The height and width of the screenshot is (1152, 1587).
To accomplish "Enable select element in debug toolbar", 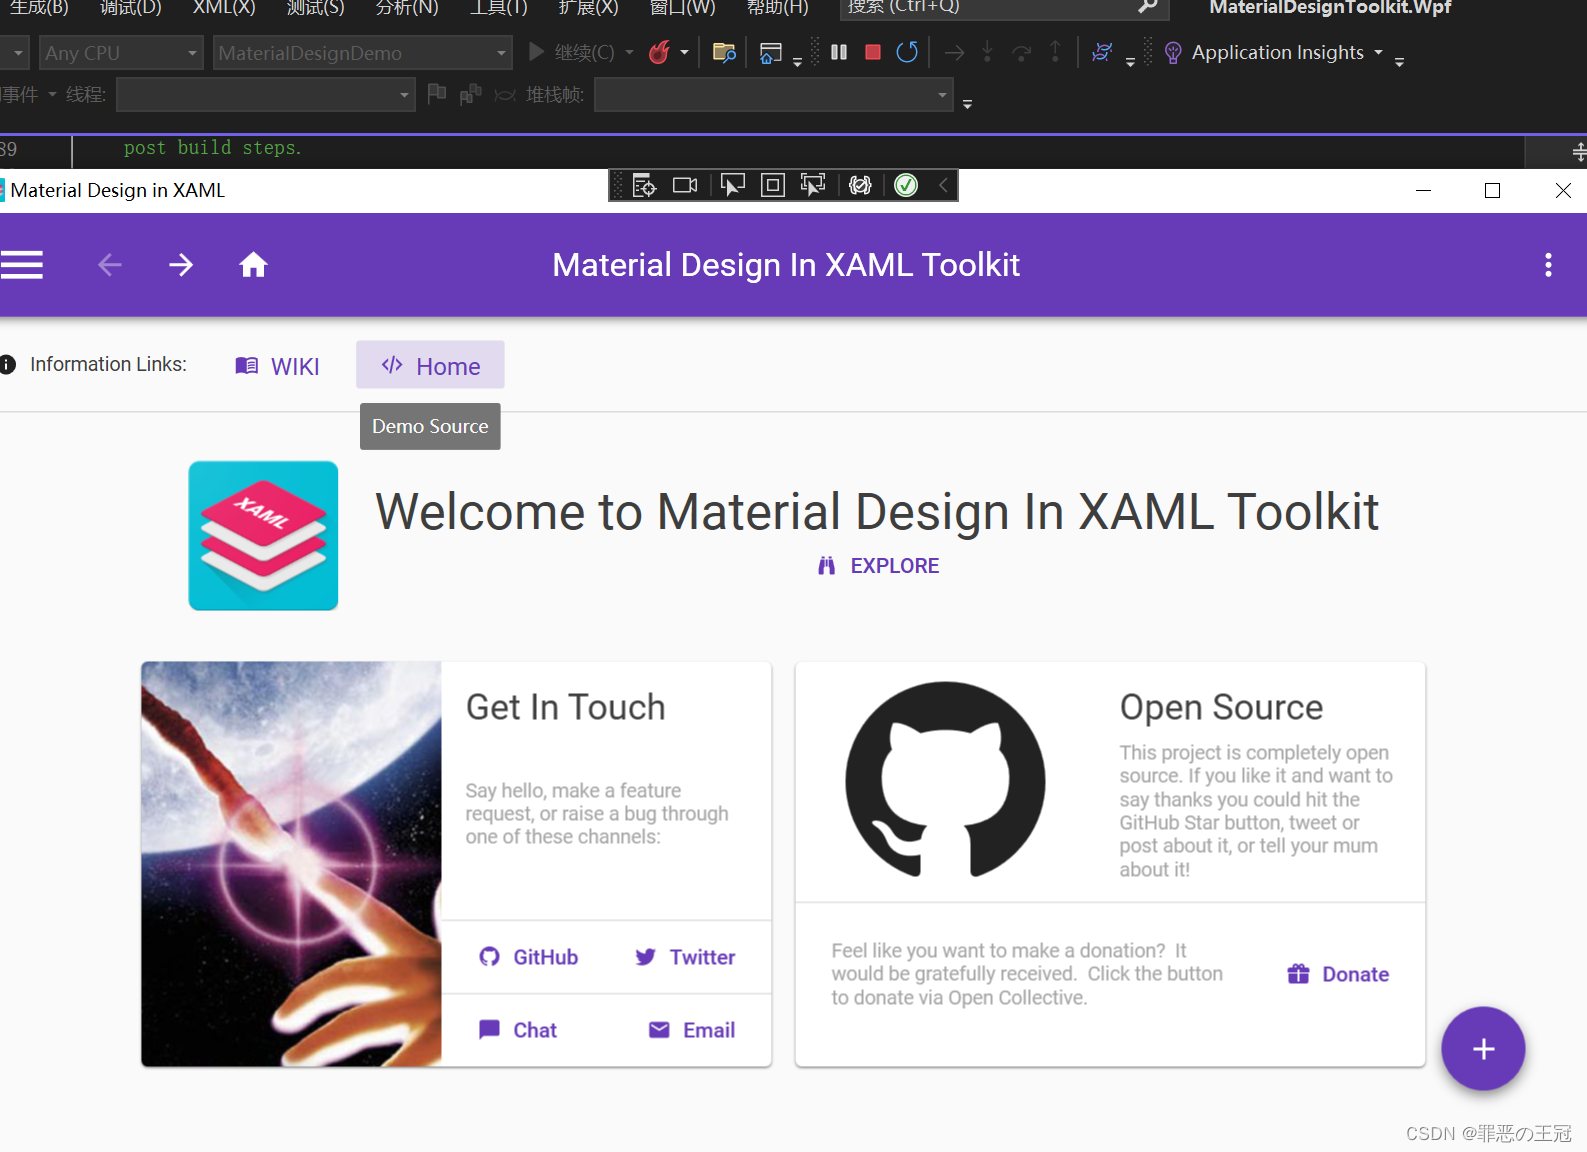I will pyautogui.click(x=733, y=185).
